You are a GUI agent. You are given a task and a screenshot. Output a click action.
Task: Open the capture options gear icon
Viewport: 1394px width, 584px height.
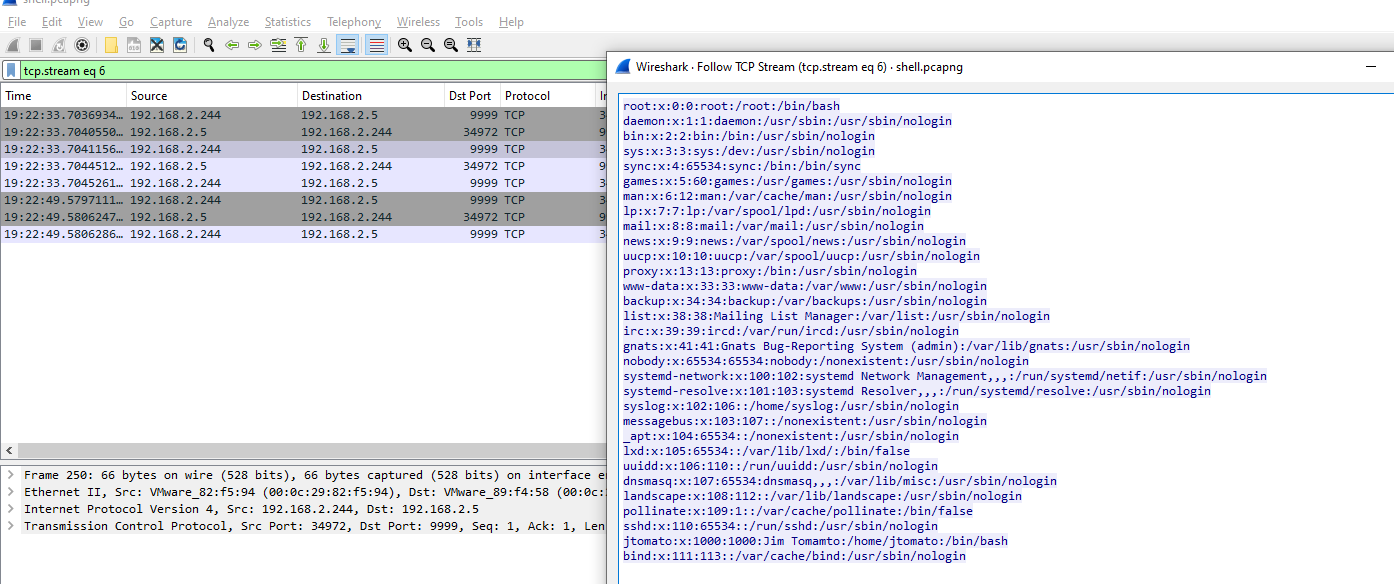coord(82,45)
